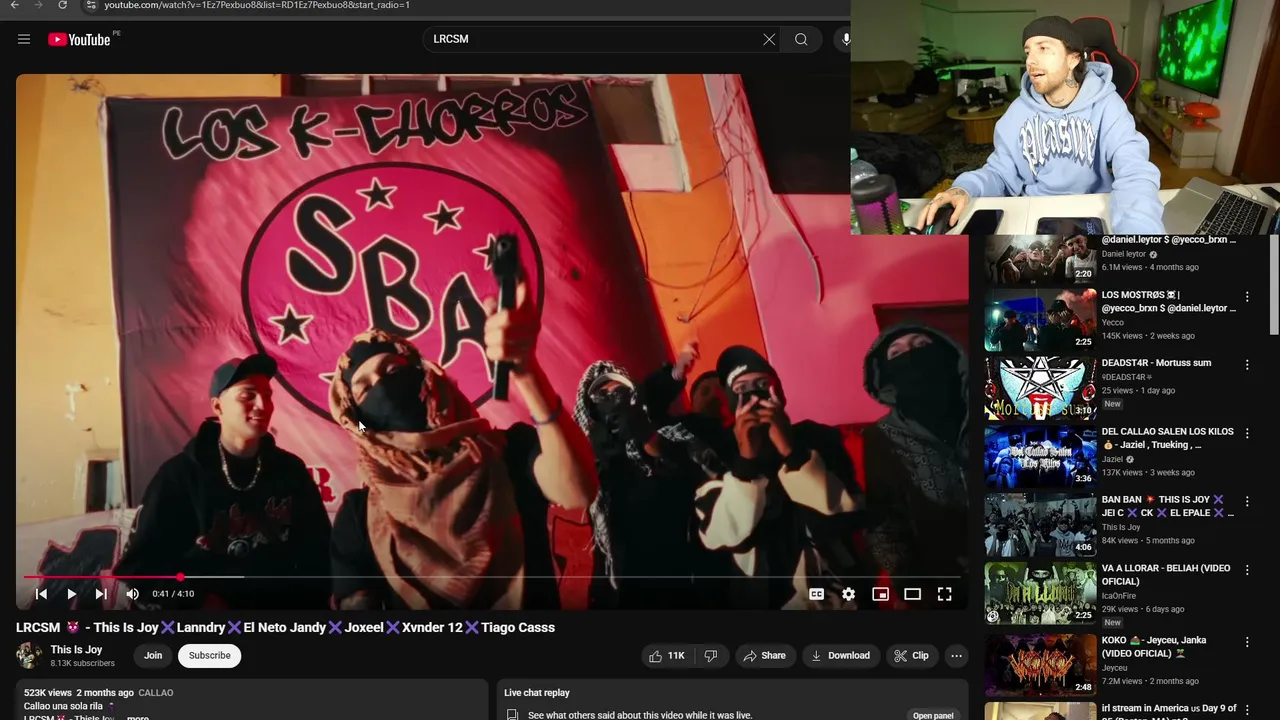Screen dimensions: 1280x720
Task: Skip to next video
Action: click(x=101, y=594)
